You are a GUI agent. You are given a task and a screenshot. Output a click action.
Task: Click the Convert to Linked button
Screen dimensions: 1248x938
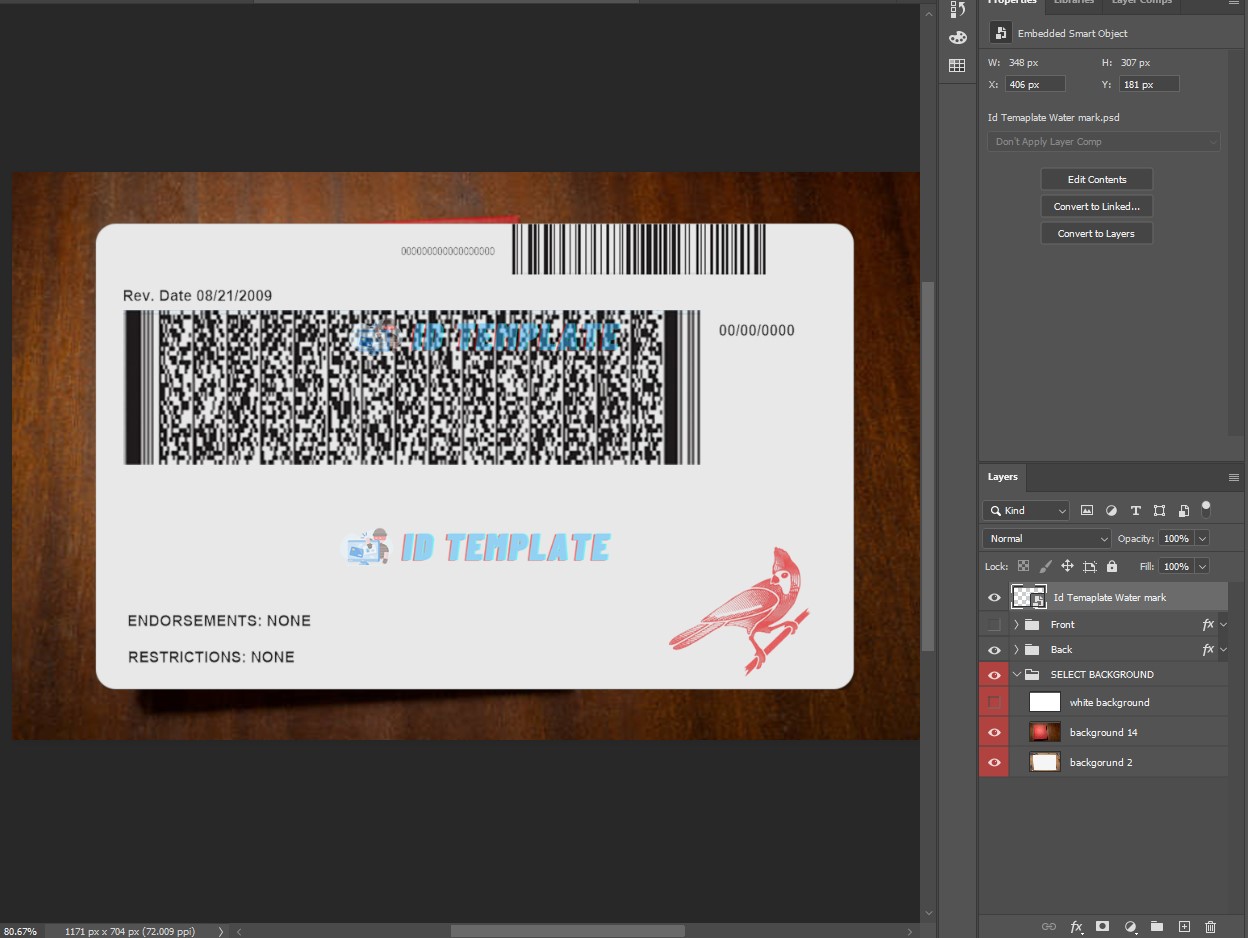[x=1097, y=206]
